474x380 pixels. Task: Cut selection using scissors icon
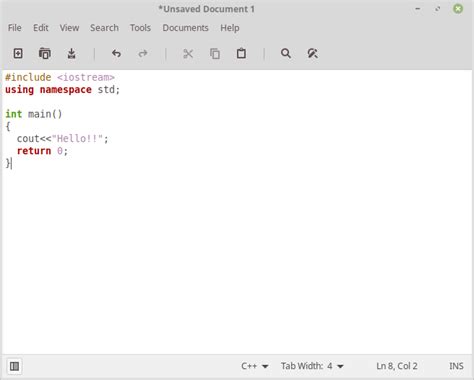click(188, 53)
